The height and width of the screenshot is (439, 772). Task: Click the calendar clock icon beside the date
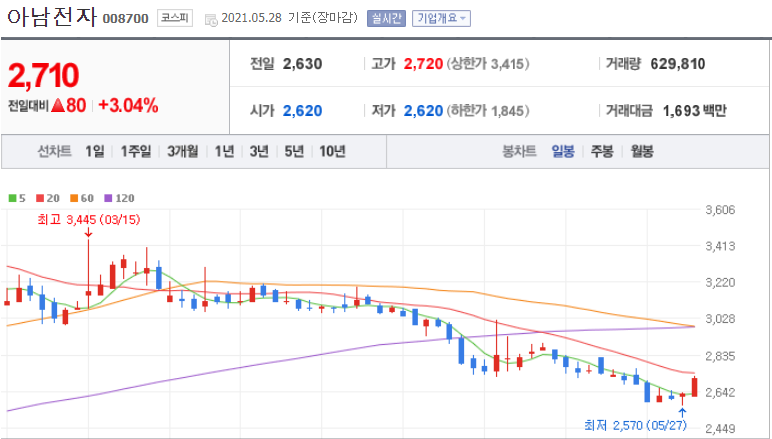[211, 20]
